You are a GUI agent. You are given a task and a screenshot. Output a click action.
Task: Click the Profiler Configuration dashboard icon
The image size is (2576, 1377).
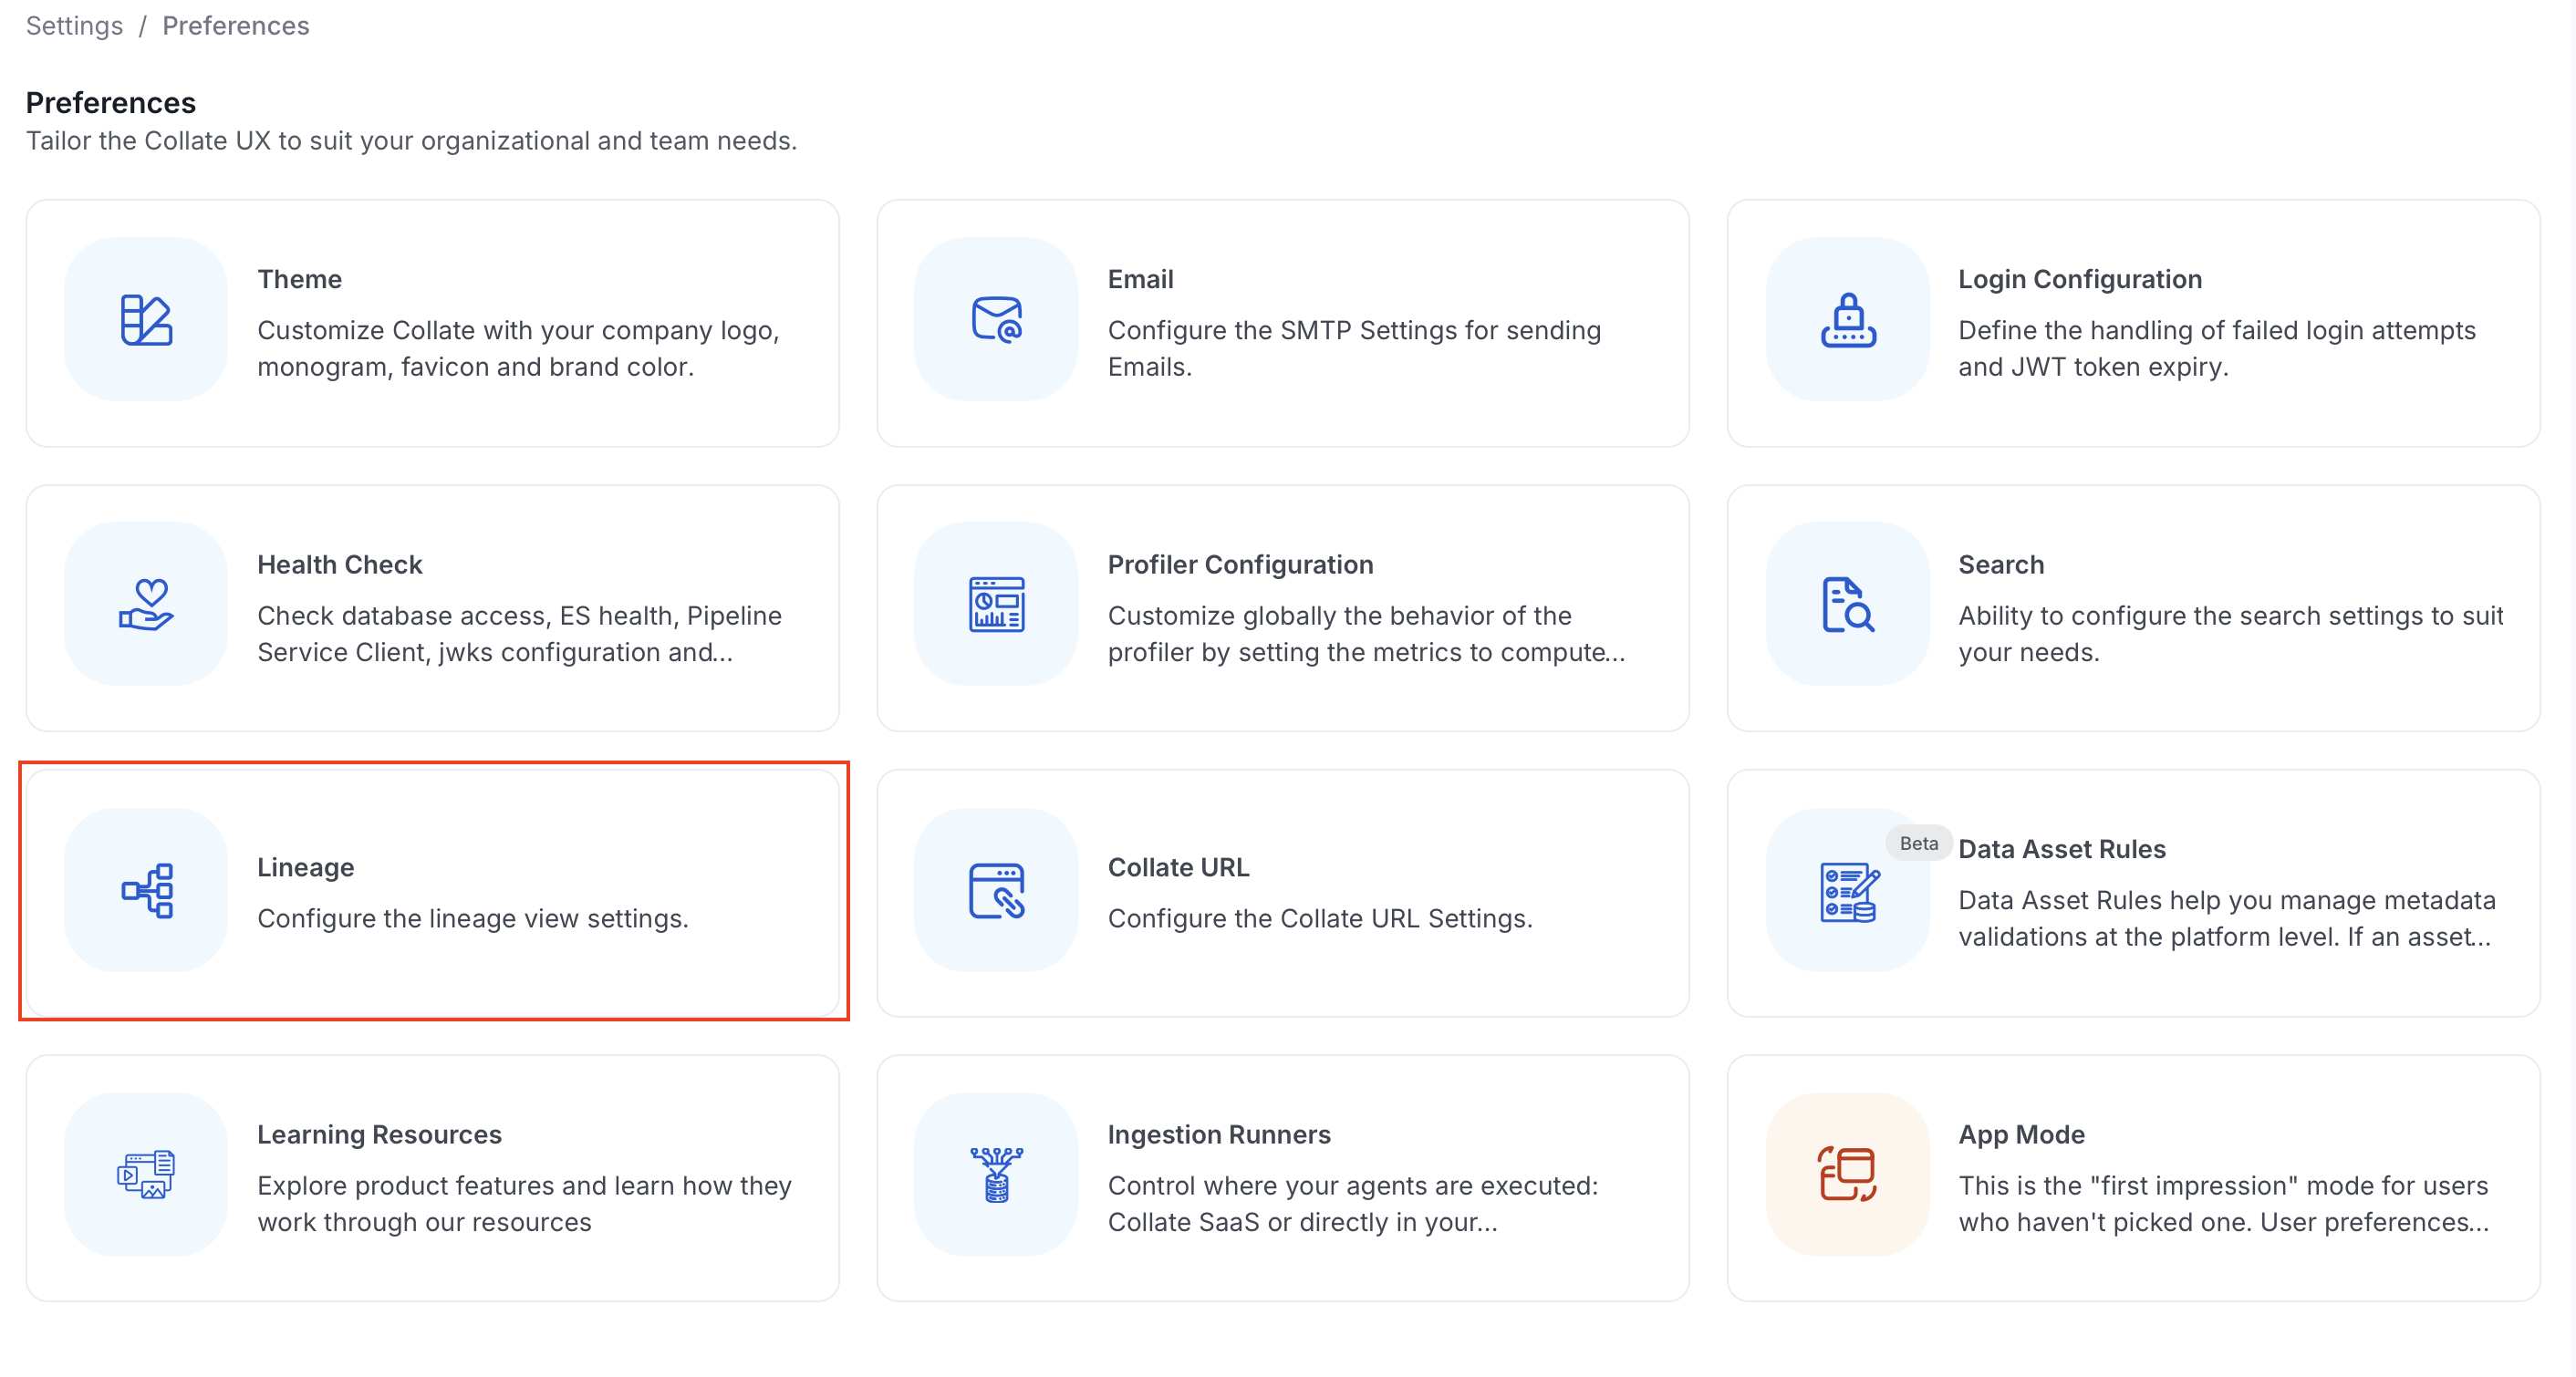click(996, 604)
